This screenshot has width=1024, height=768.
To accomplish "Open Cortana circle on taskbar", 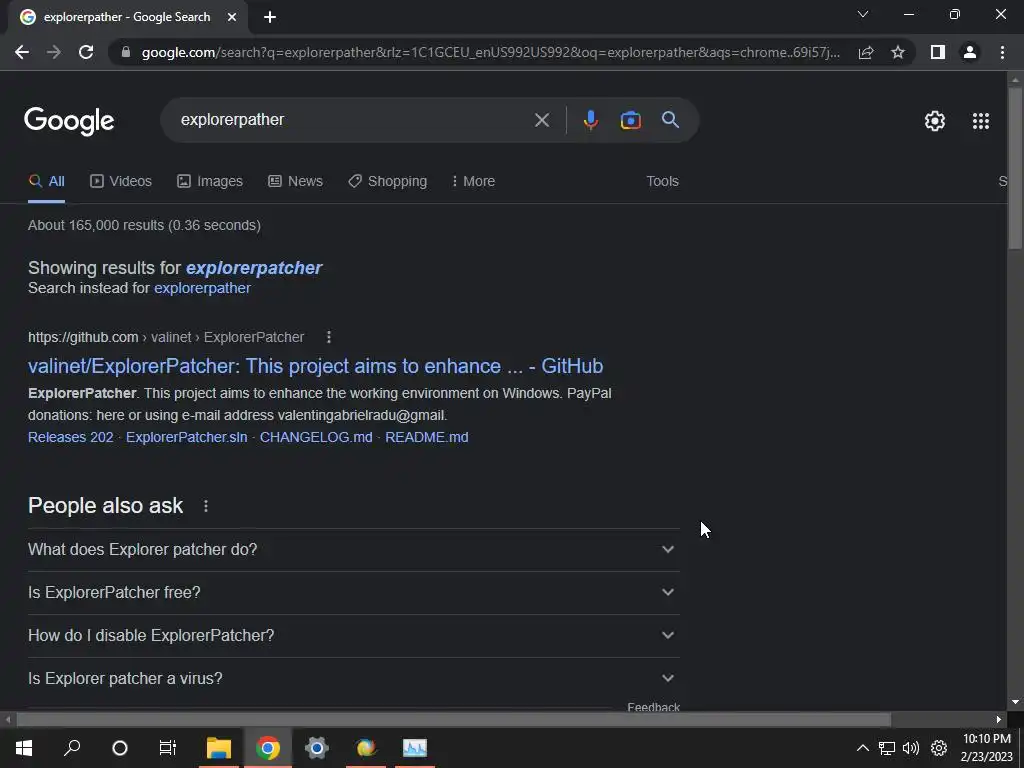I will pyautogui.click(x=120, y=748).
